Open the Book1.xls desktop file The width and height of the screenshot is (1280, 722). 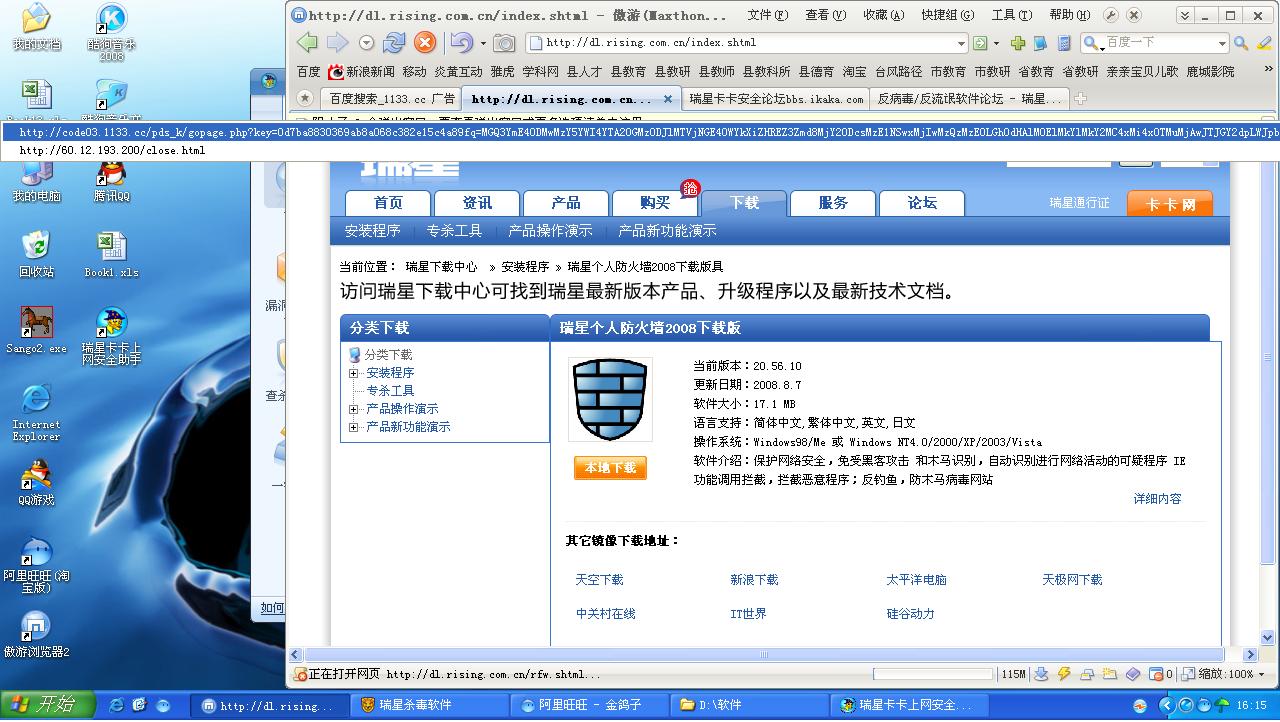click(x=112, y=254)
